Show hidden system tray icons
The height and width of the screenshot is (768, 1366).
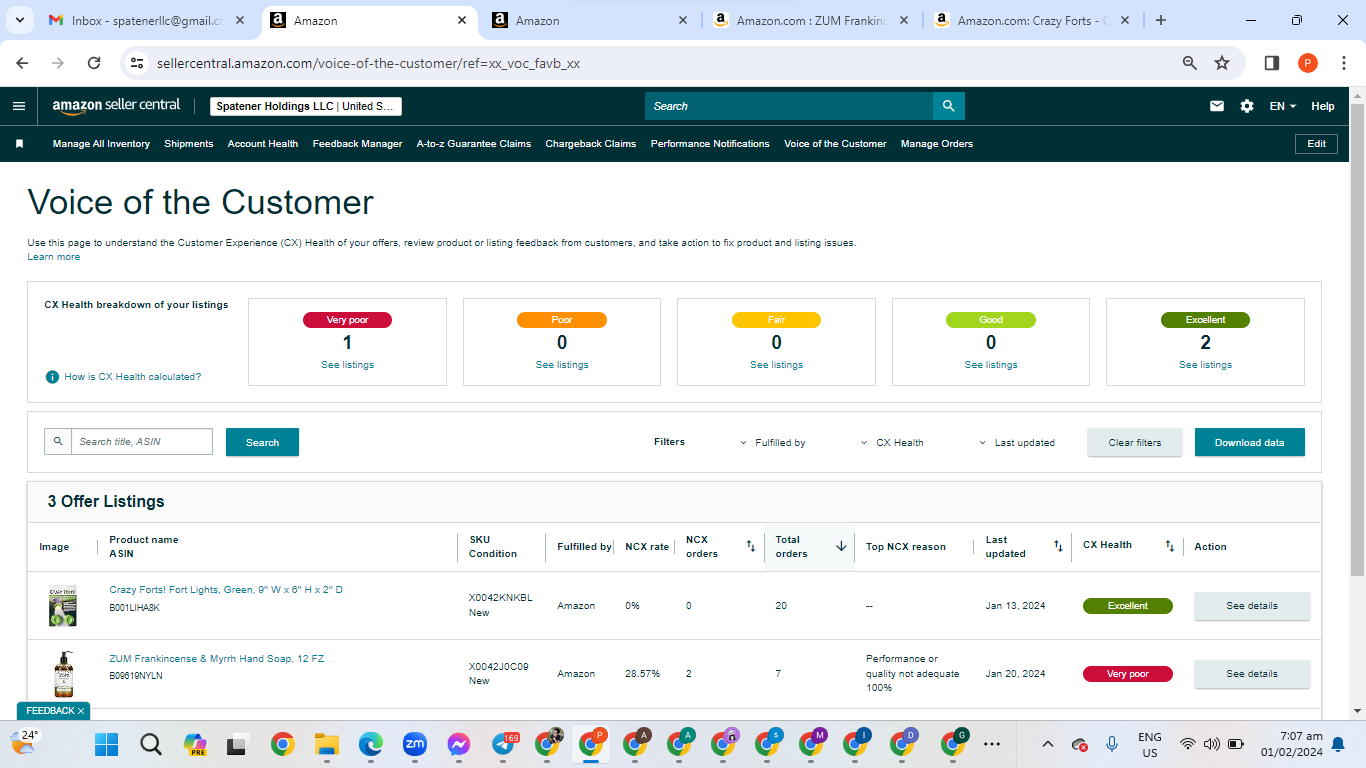1048,744
